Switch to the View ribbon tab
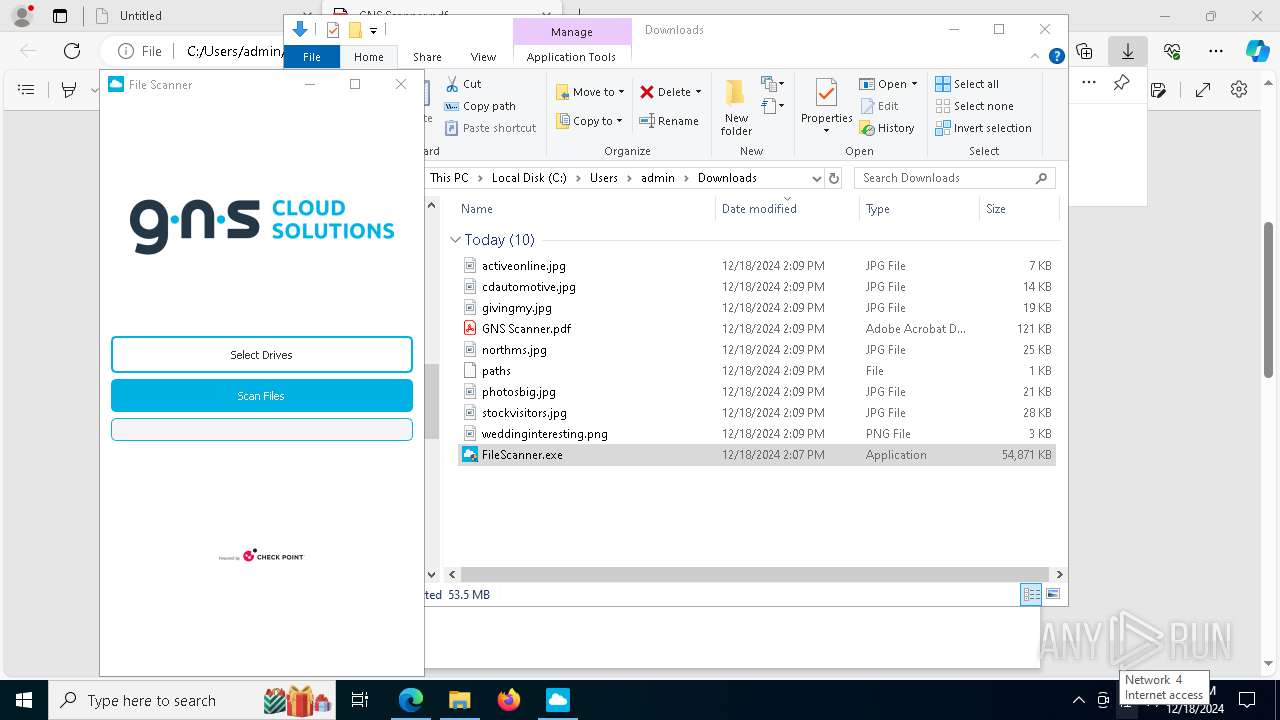 pos(483,57)
